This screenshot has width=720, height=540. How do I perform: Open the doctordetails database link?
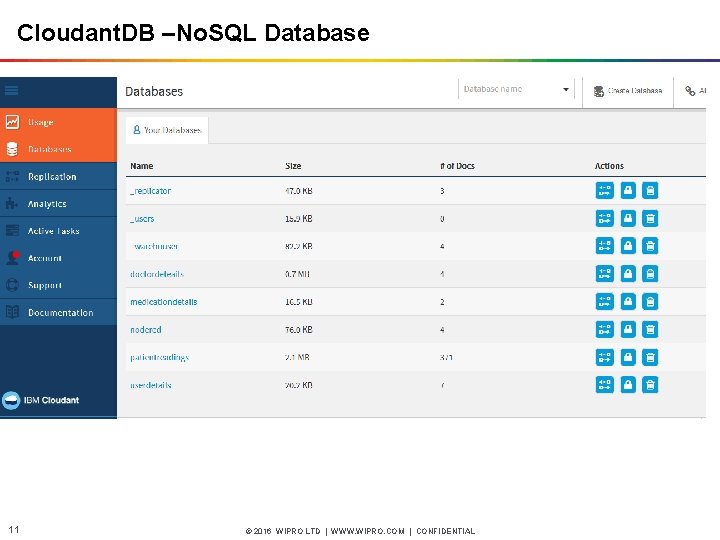pos(157,274)
